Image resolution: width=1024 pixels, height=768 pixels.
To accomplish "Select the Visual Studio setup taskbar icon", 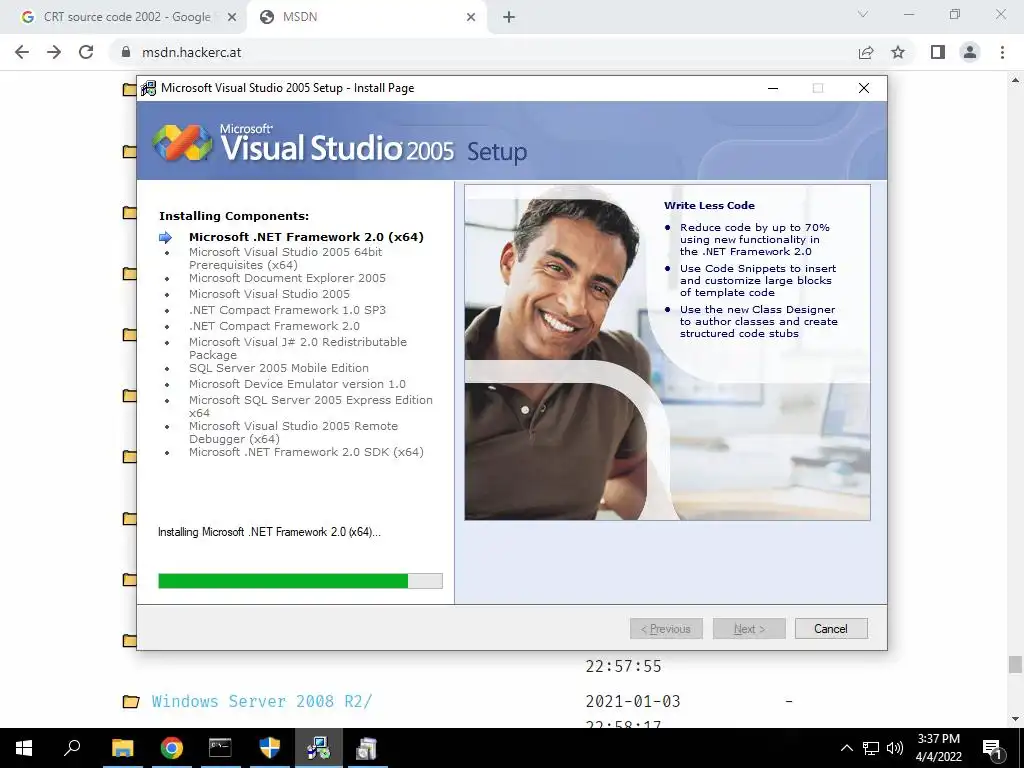I will (318, 748).
